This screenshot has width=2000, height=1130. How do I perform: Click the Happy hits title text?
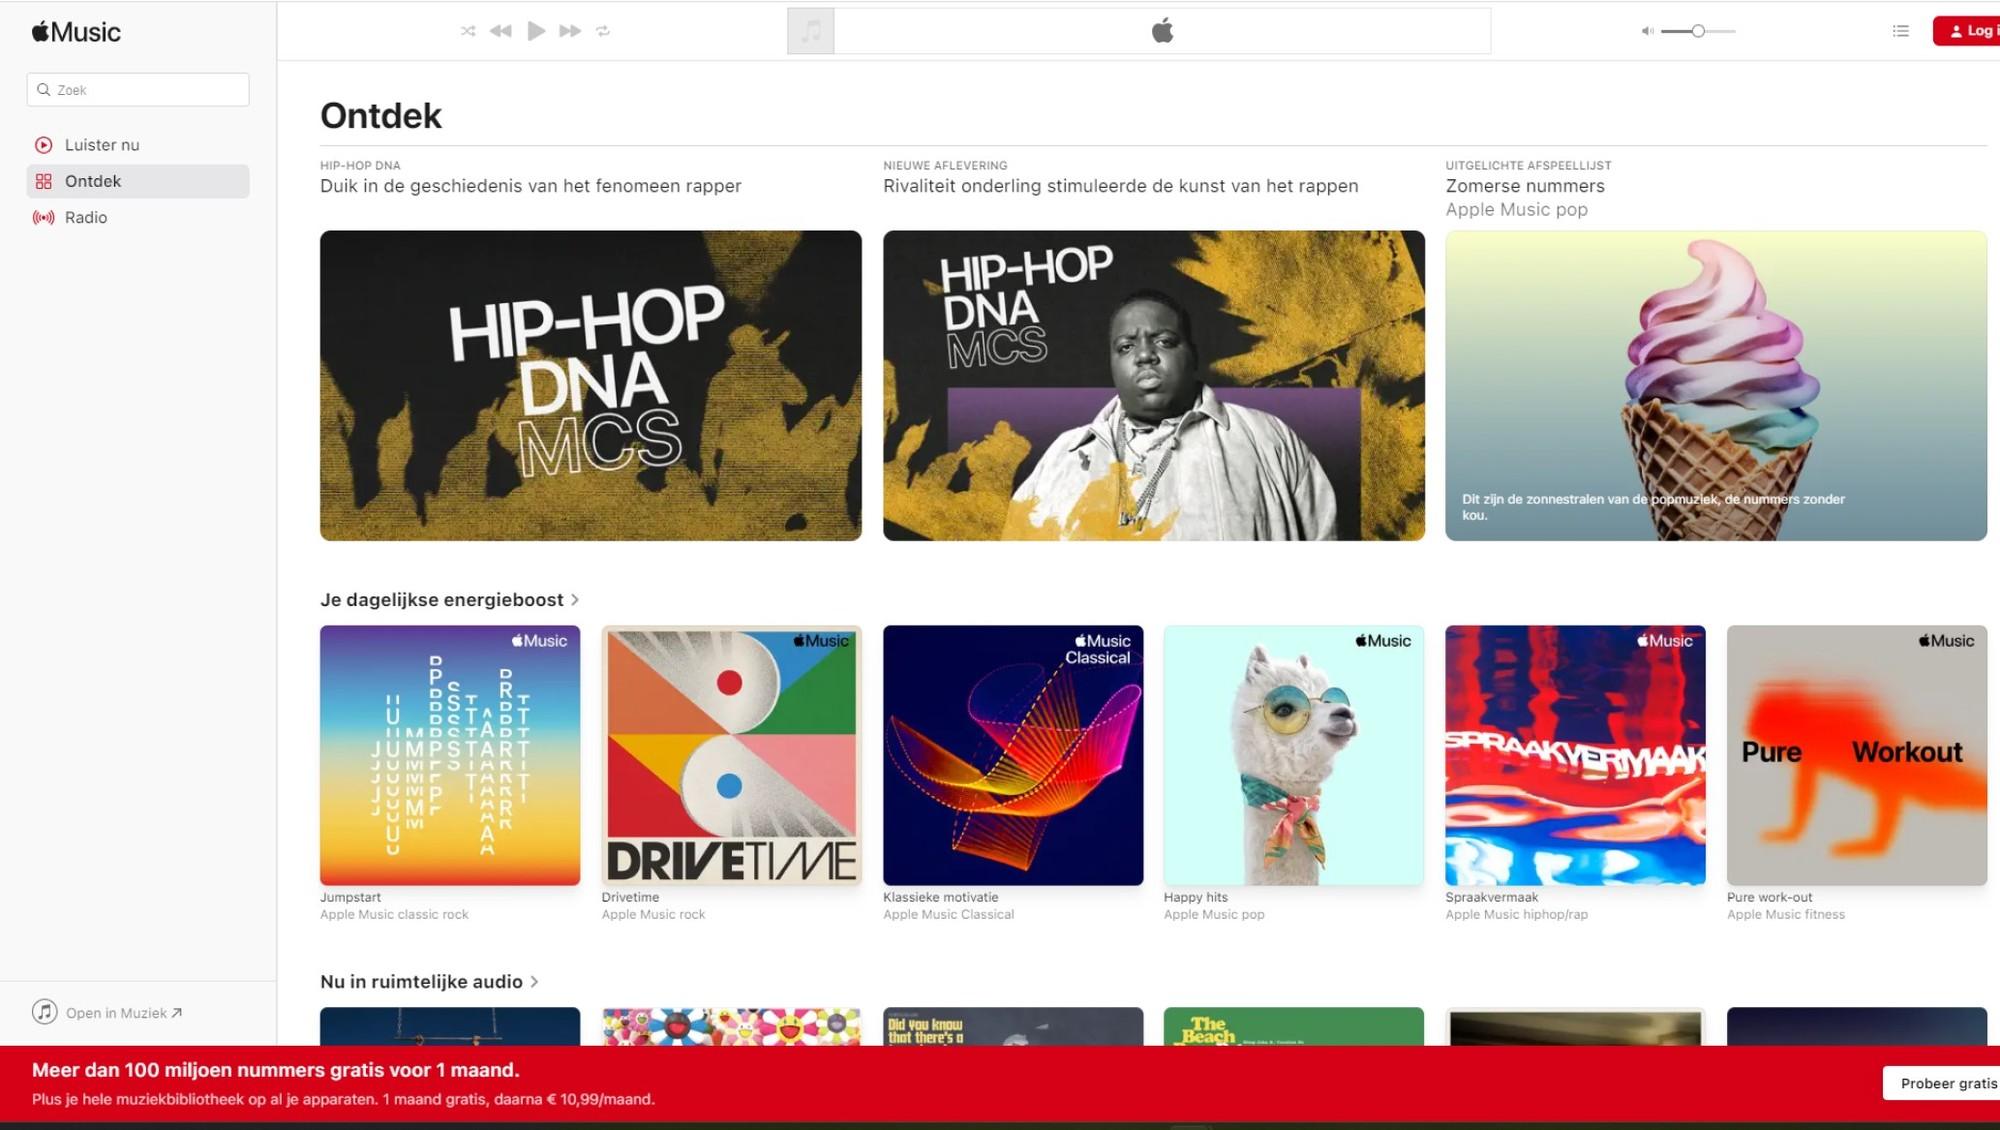pos(1196,897)
